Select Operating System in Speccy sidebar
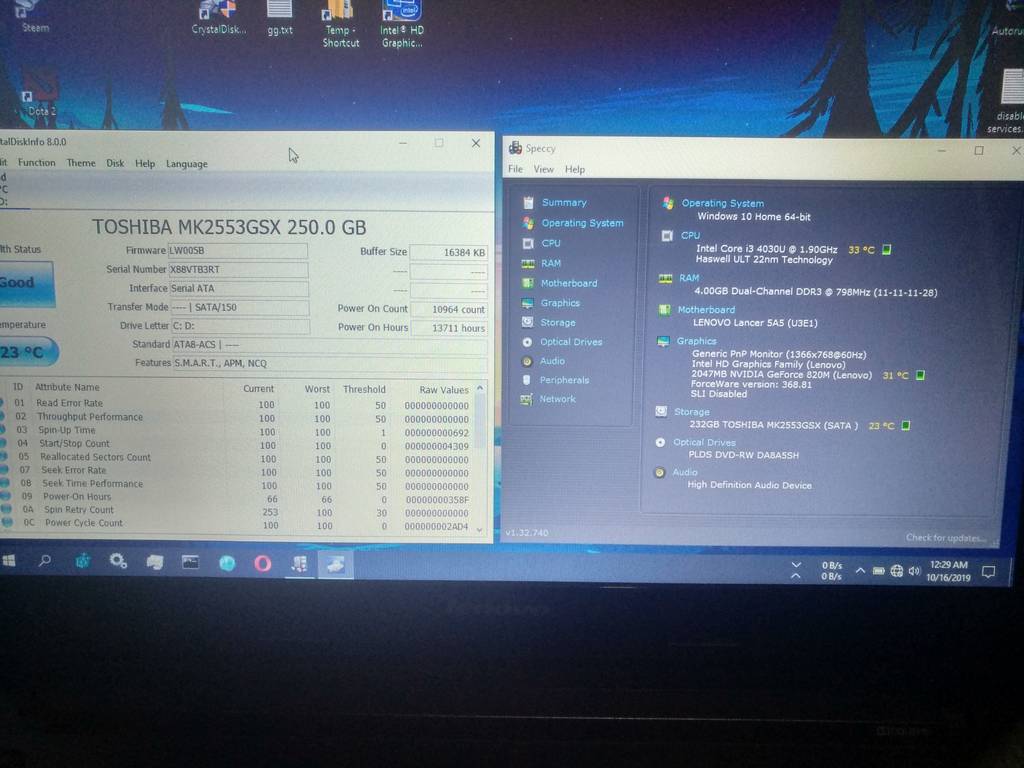 582,223
